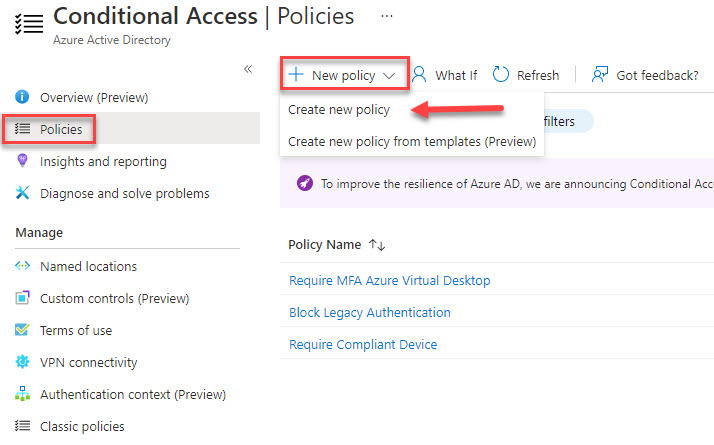Screen dimensions: 714x445
Task: Sort by Policy Name column header
Action: tap(325, 245)
